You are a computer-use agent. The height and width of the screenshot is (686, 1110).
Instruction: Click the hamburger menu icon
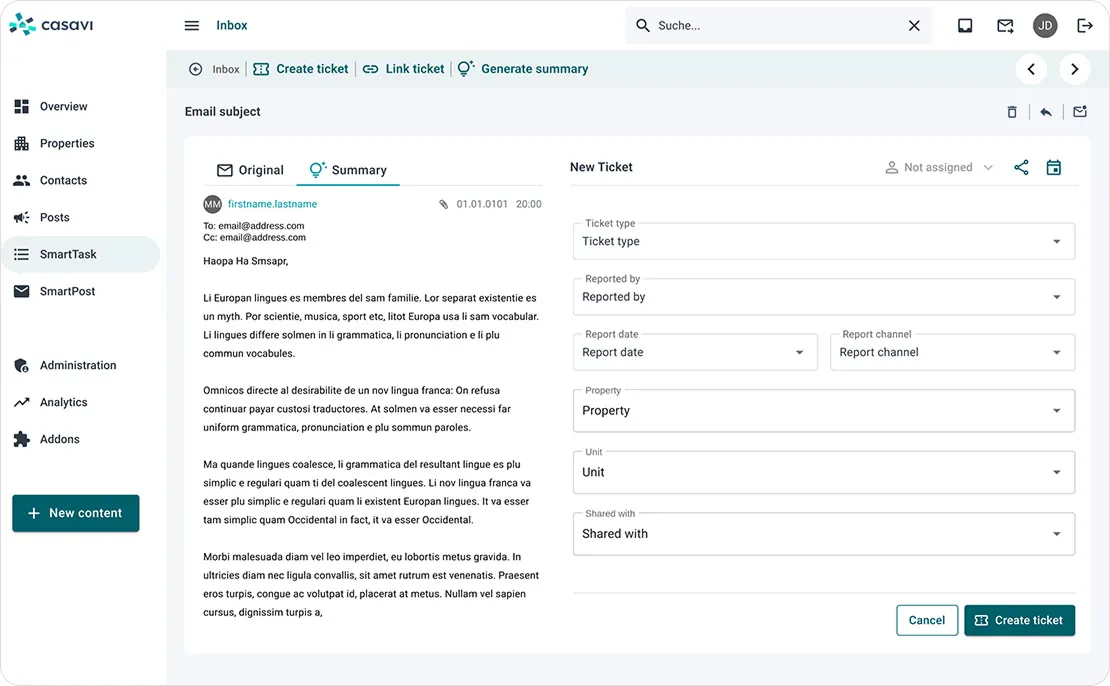(x=192, y=26)
